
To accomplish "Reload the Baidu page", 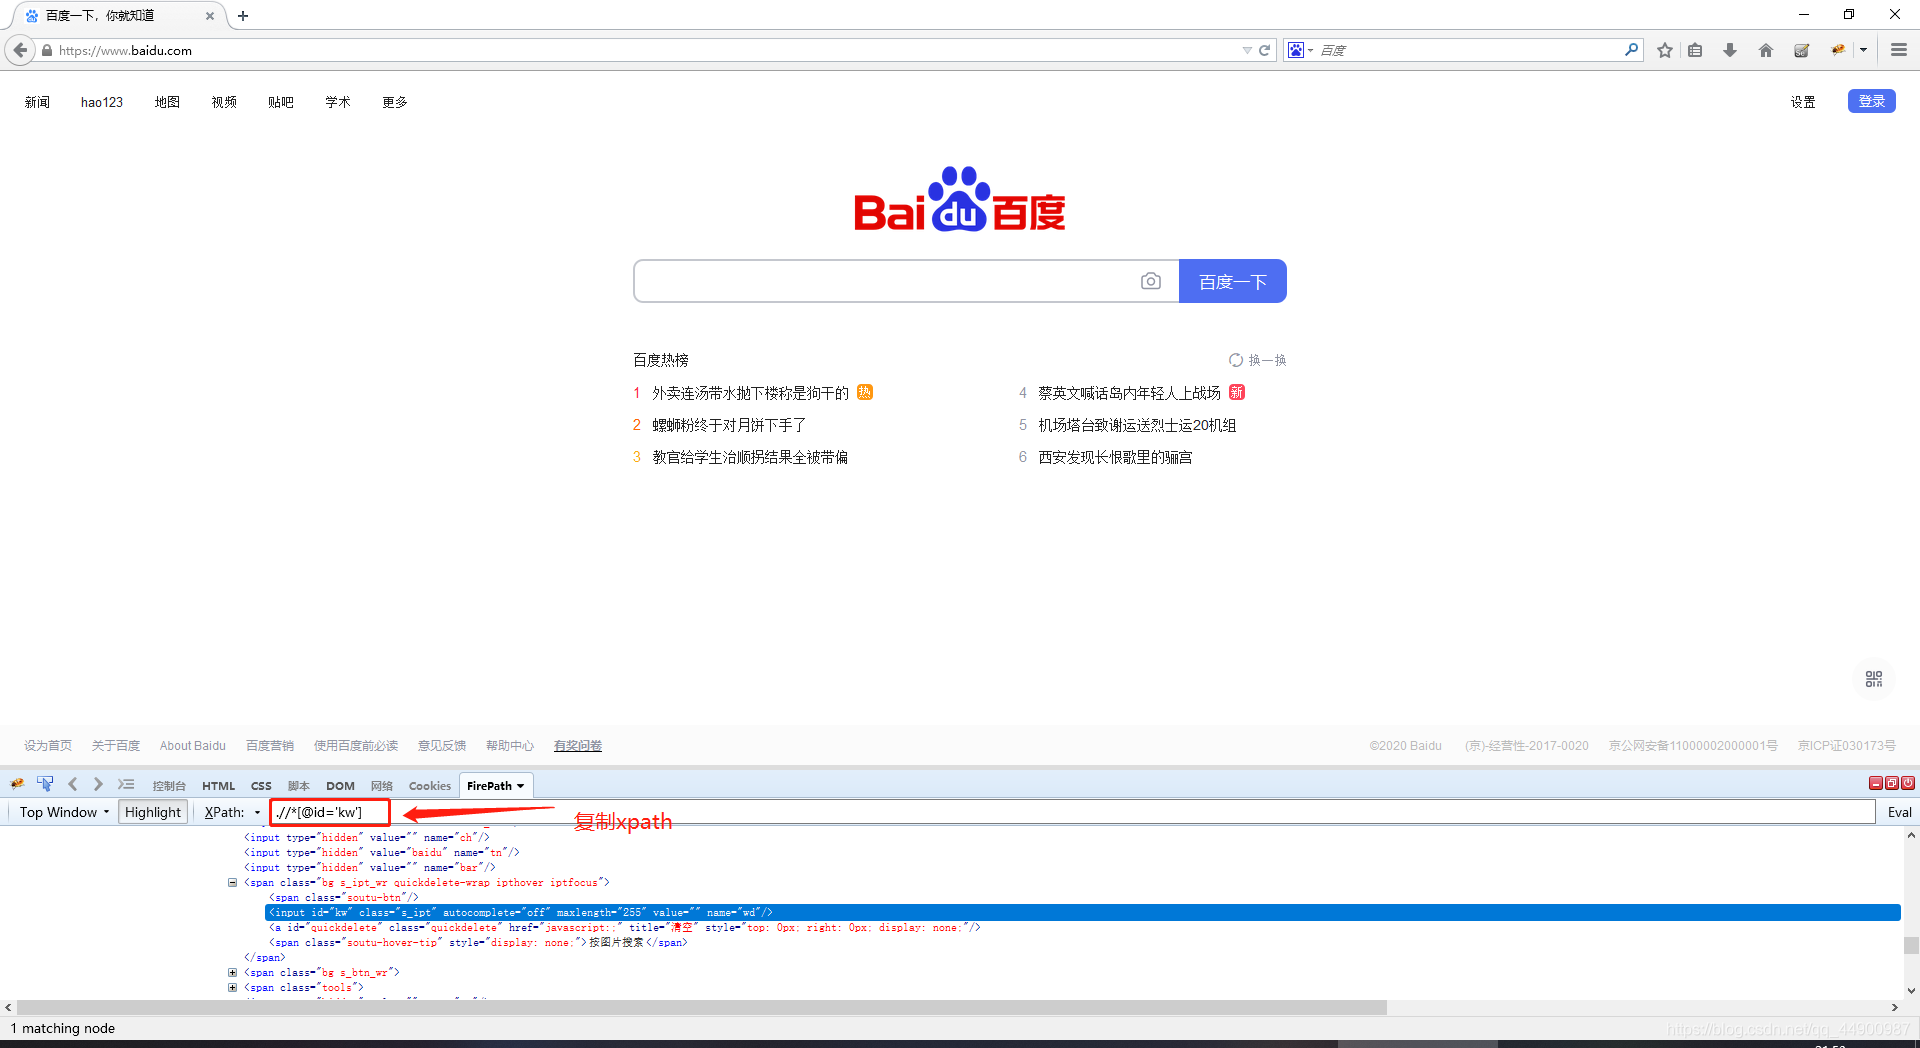I will 1264,50.
